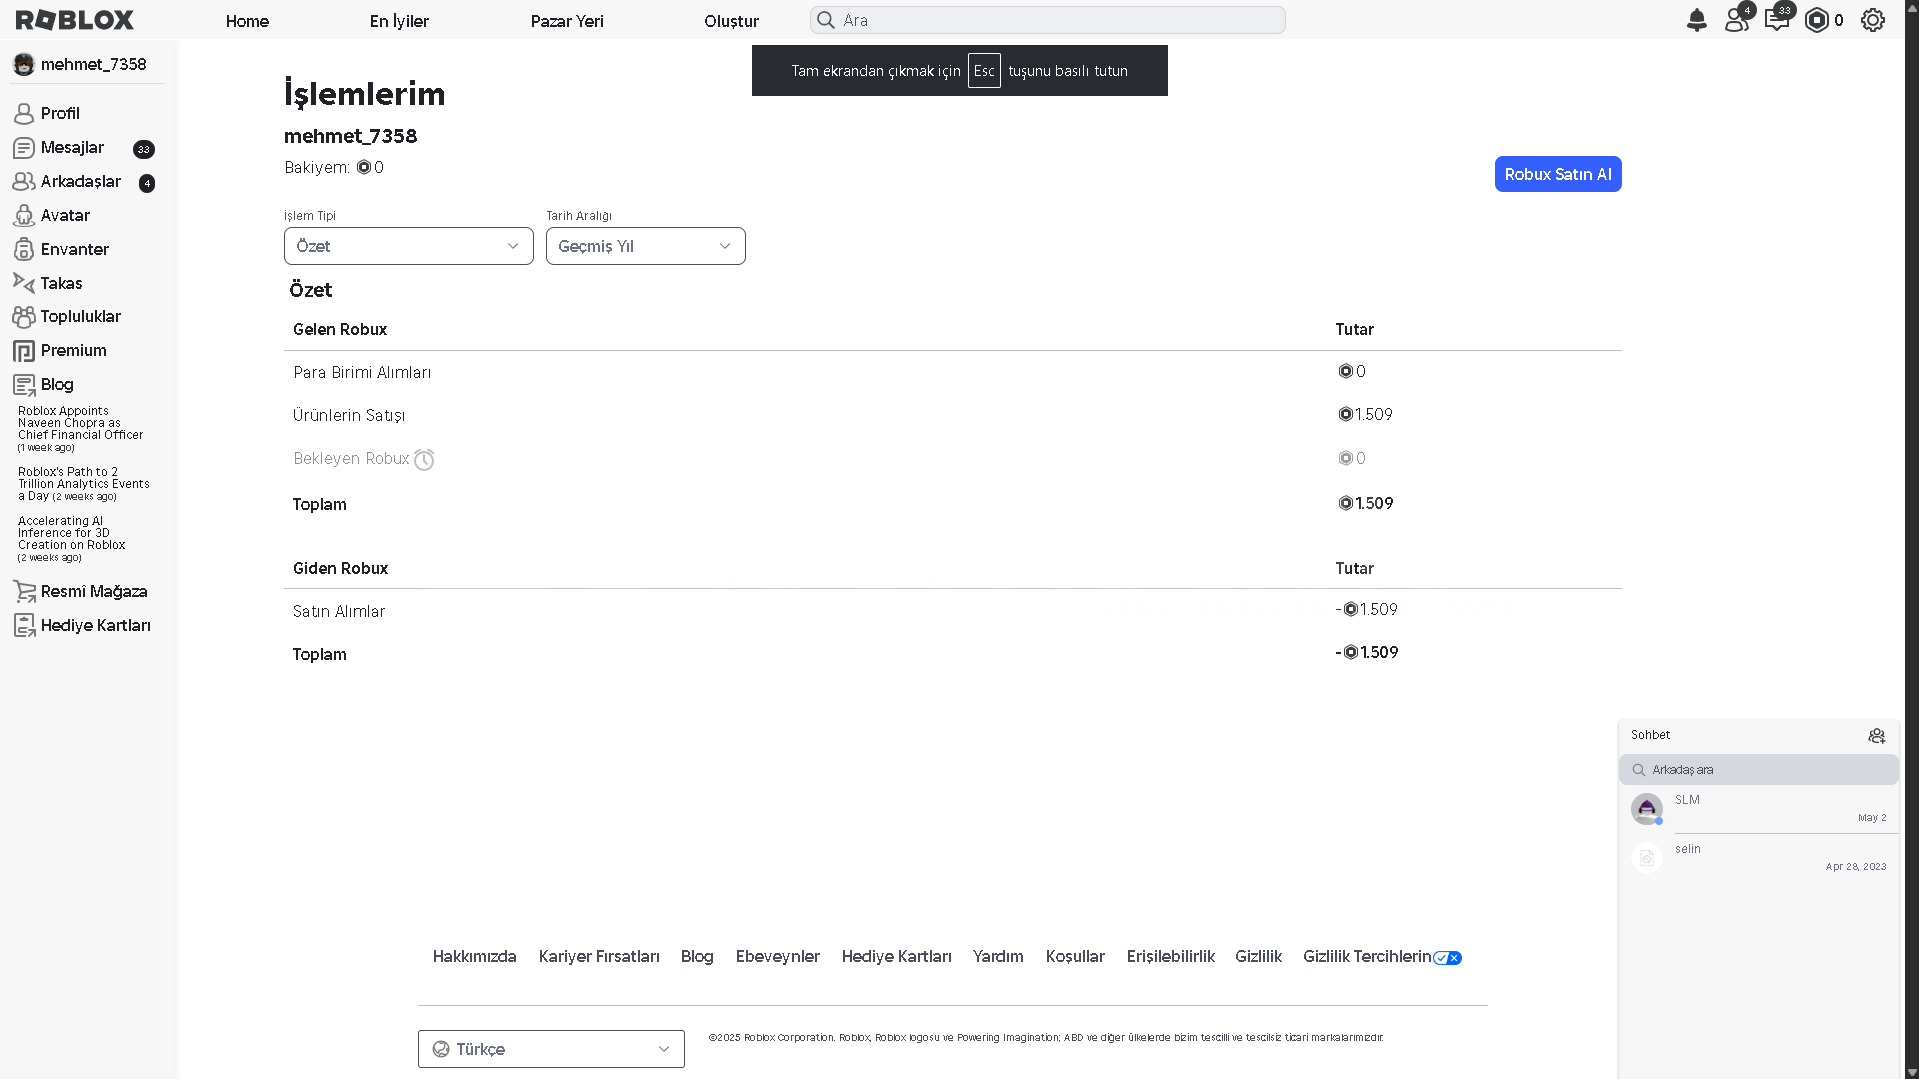Click the Avatar icon in sidebar

24,216
